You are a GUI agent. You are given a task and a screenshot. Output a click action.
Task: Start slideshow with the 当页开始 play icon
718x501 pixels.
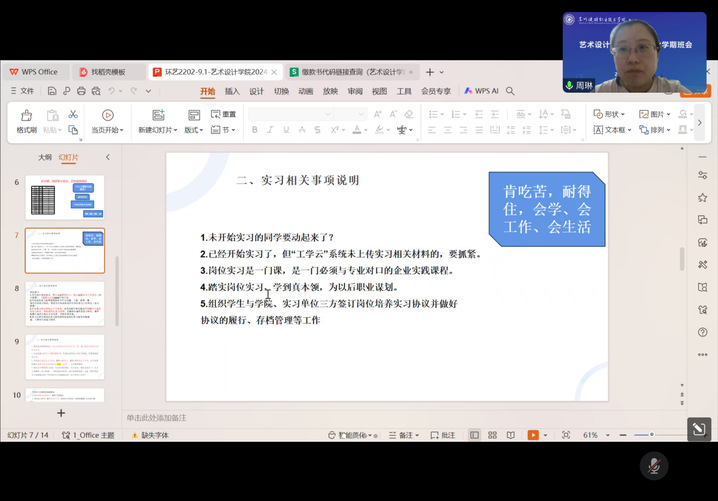107,116
